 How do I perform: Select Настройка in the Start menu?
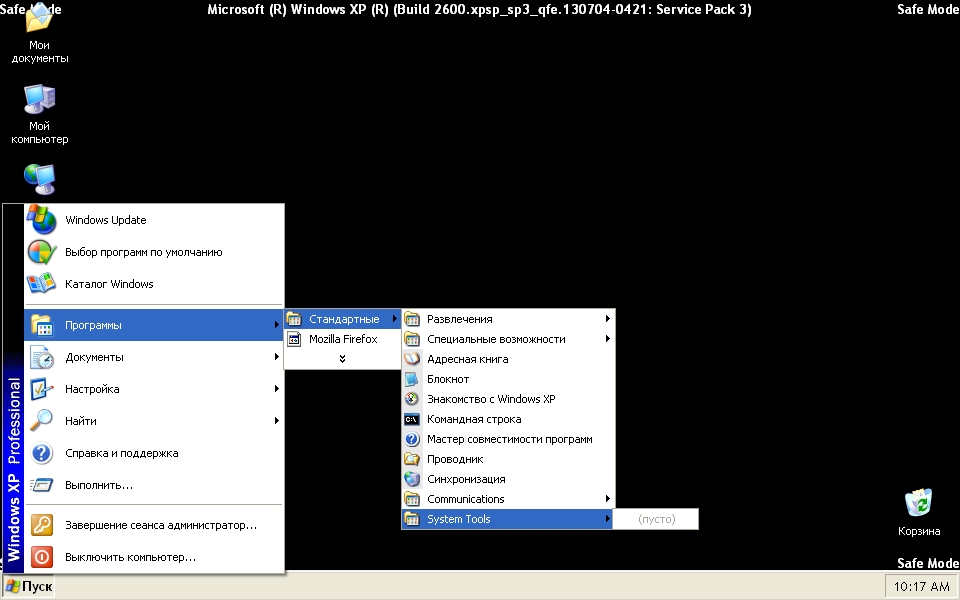coord(92,389)
